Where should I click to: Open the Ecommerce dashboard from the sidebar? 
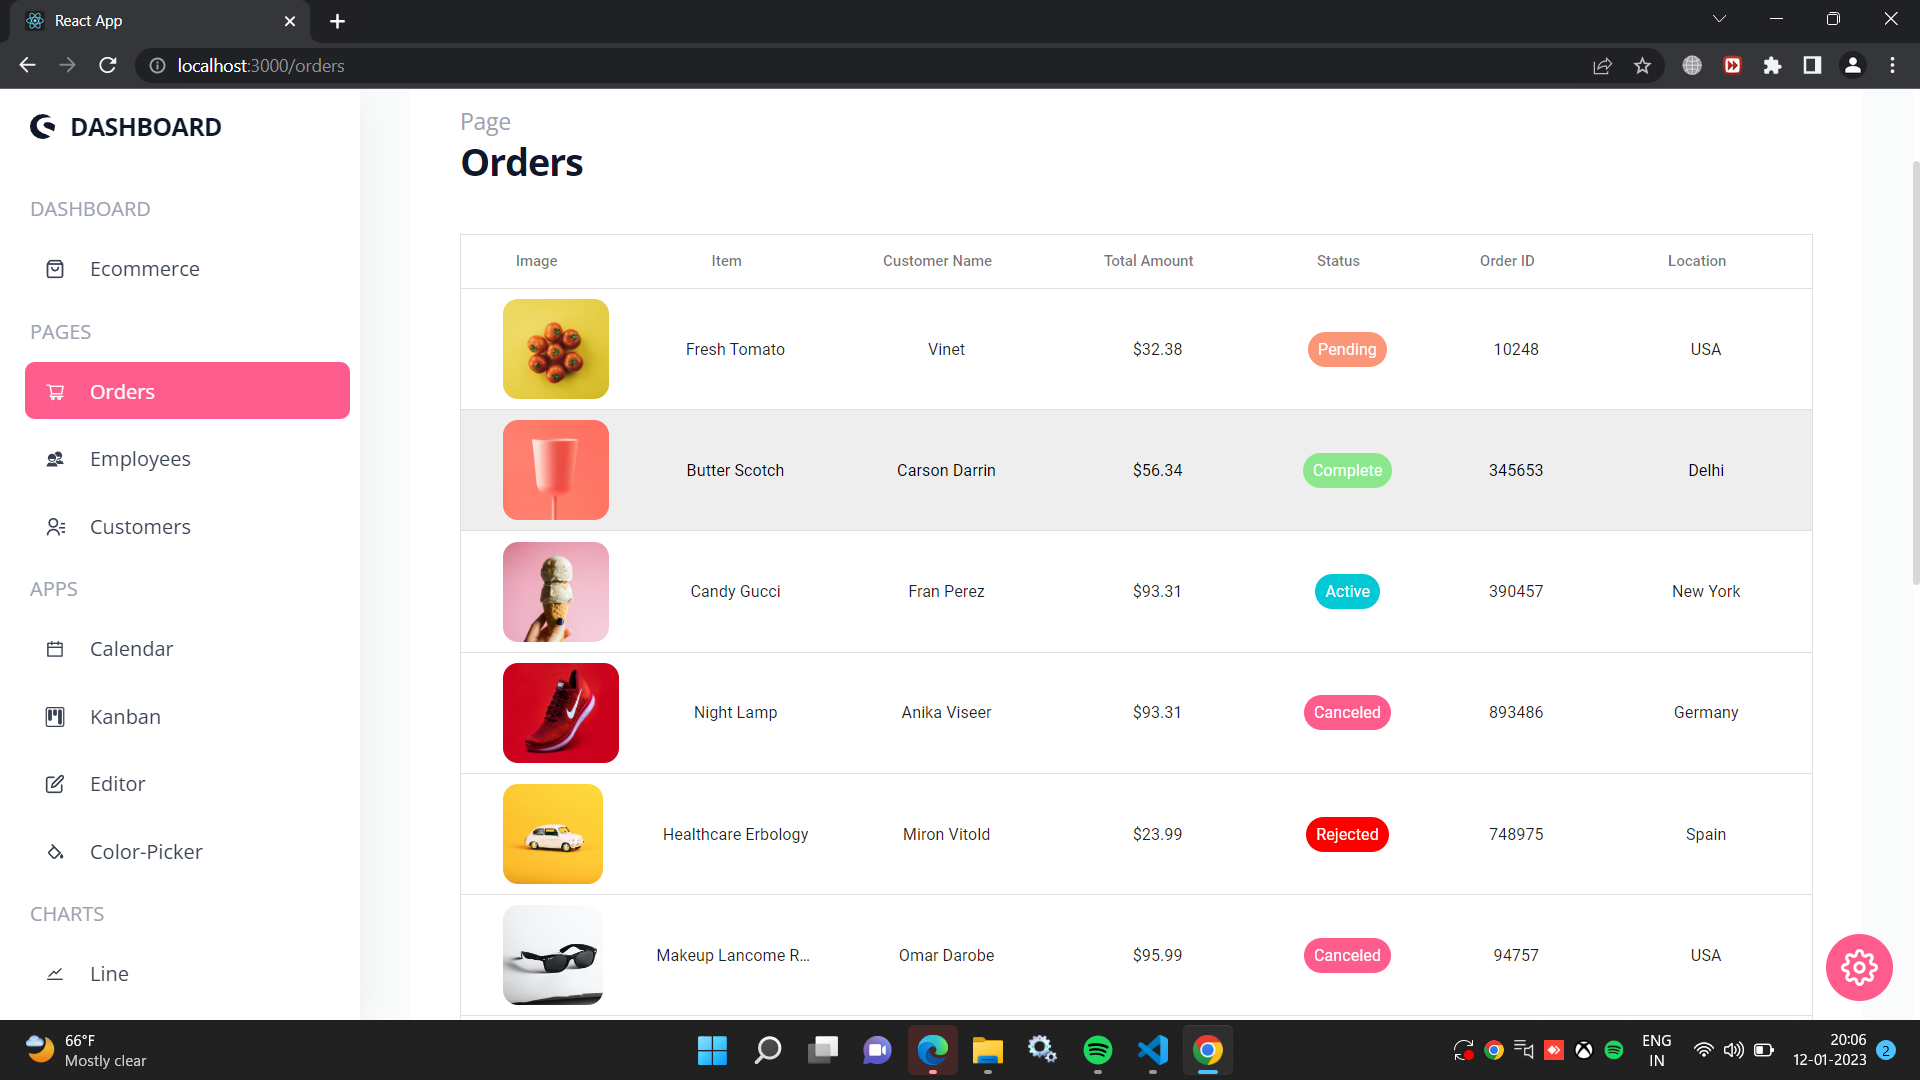(x=55, y=269)
